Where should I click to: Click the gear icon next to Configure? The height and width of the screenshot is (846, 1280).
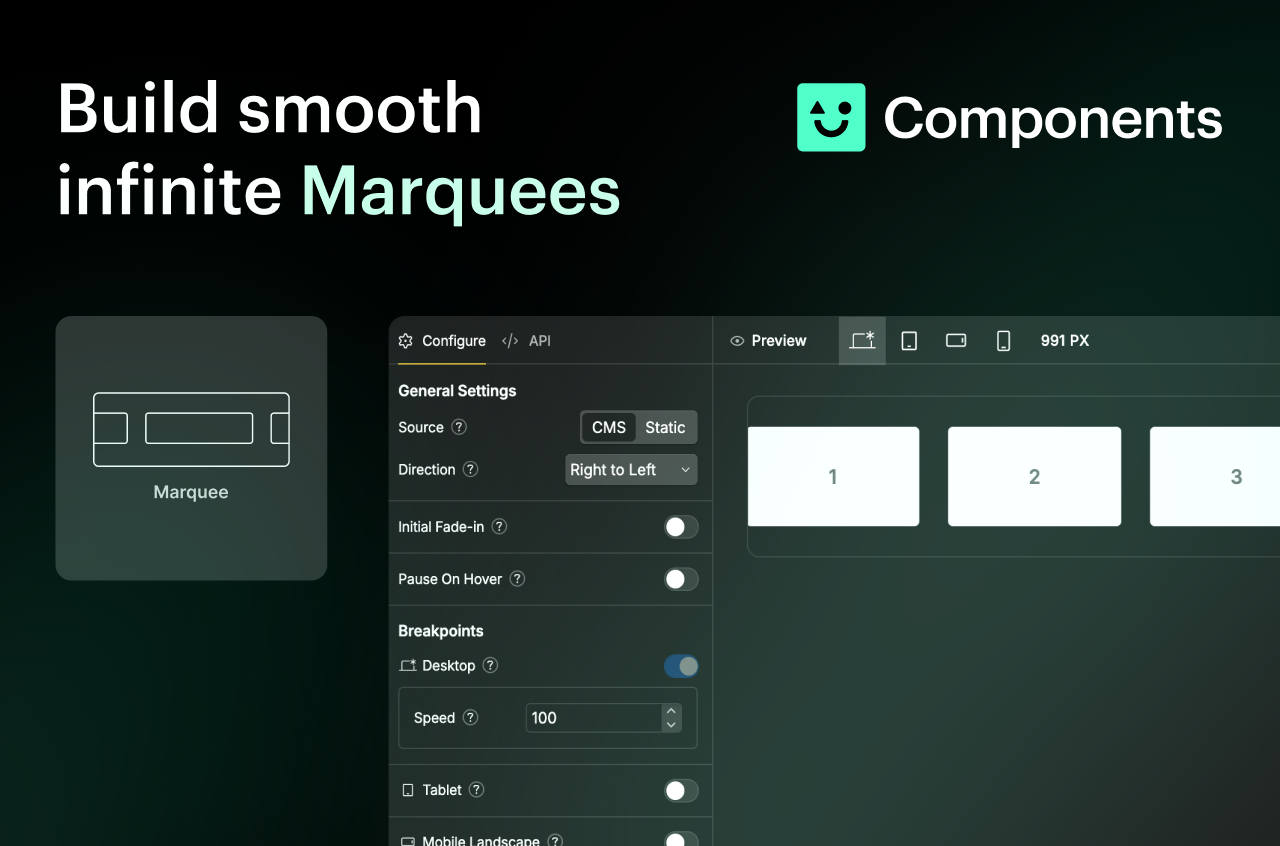click(x=406, y=340)
